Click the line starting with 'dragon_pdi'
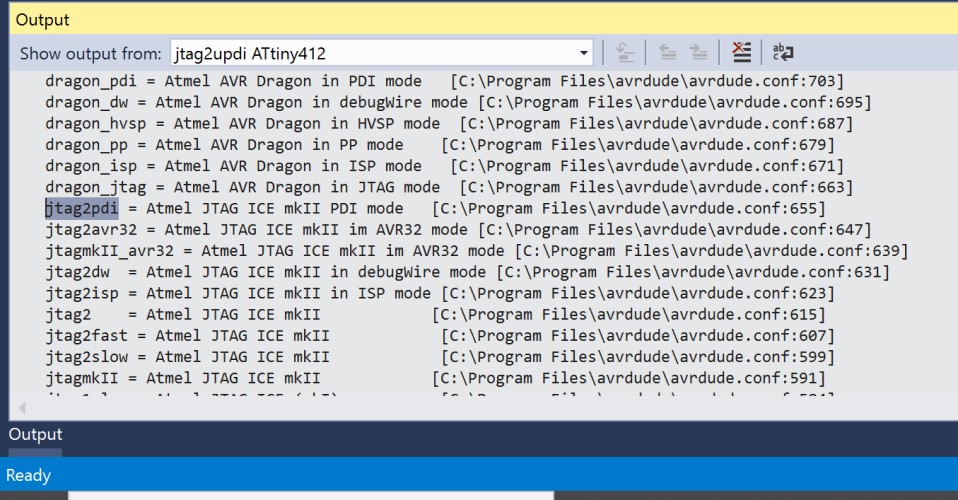The width and height of the screenshot is (958, 500). pos(444,81)
